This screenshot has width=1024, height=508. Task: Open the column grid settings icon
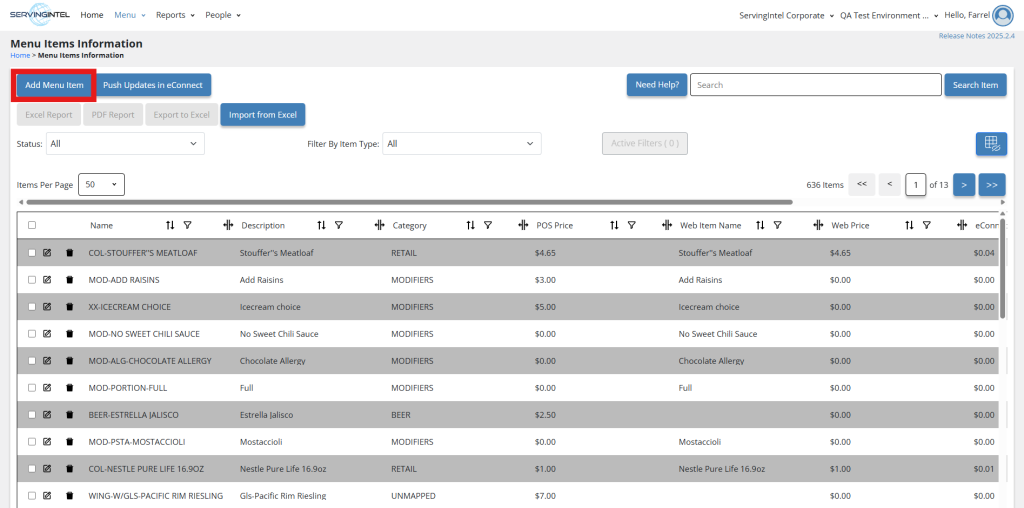point(991,144)
